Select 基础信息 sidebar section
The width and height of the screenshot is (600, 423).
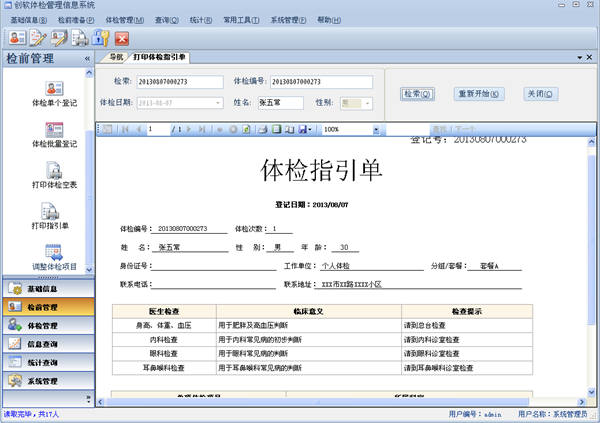coord(49,289)
